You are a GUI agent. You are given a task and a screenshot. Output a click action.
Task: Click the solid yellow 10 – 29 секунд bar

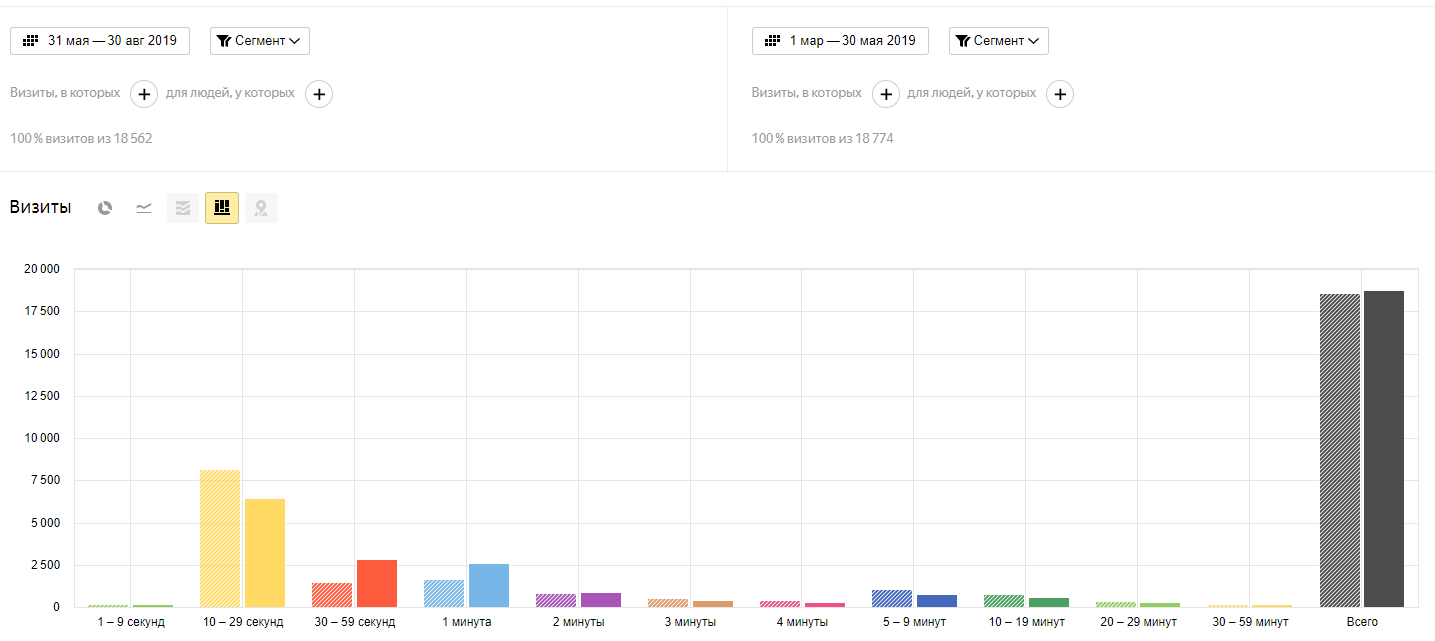pyautogui.click(x=265, y=553)
